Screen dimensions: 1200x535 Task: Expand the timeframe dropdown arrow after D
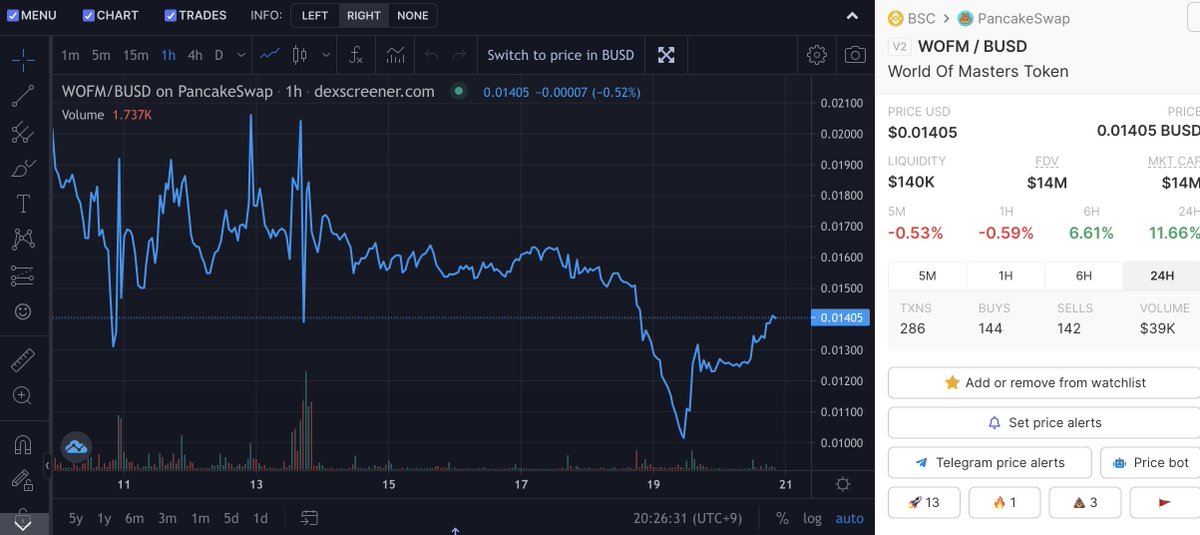(240, 55)
